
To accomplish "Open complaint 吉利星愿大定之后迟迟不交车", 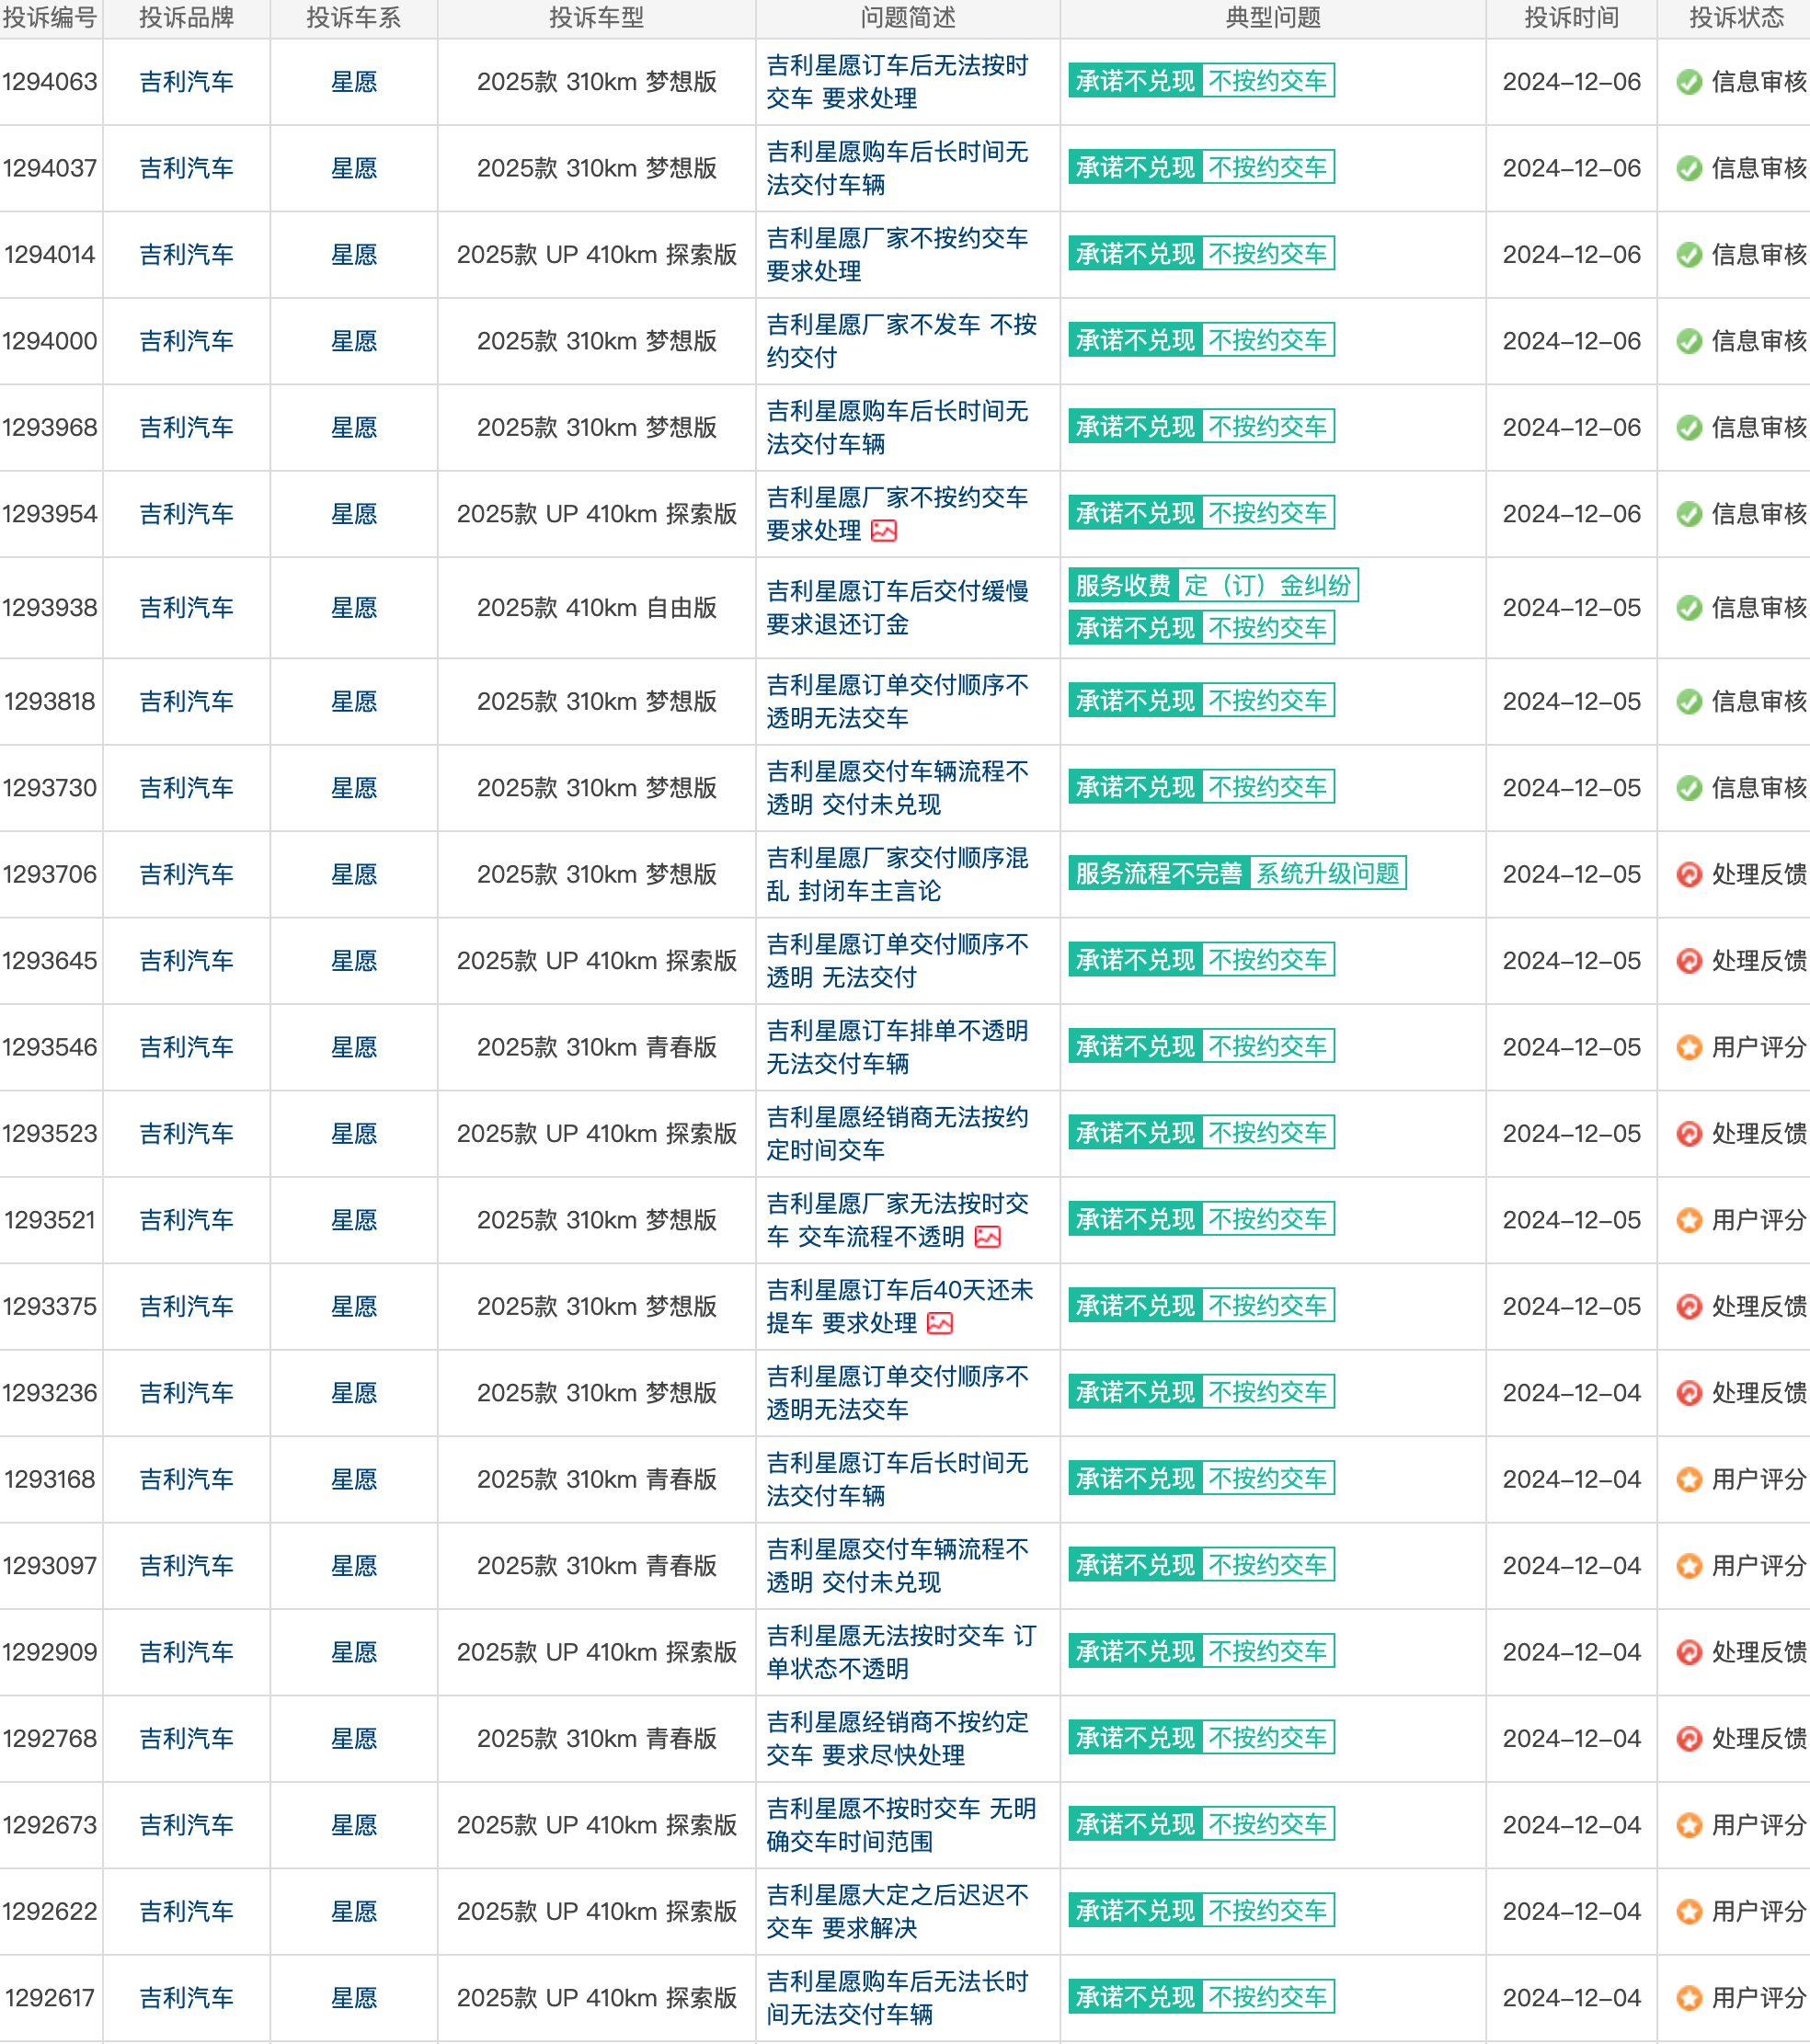I will tap(897, 1912).
